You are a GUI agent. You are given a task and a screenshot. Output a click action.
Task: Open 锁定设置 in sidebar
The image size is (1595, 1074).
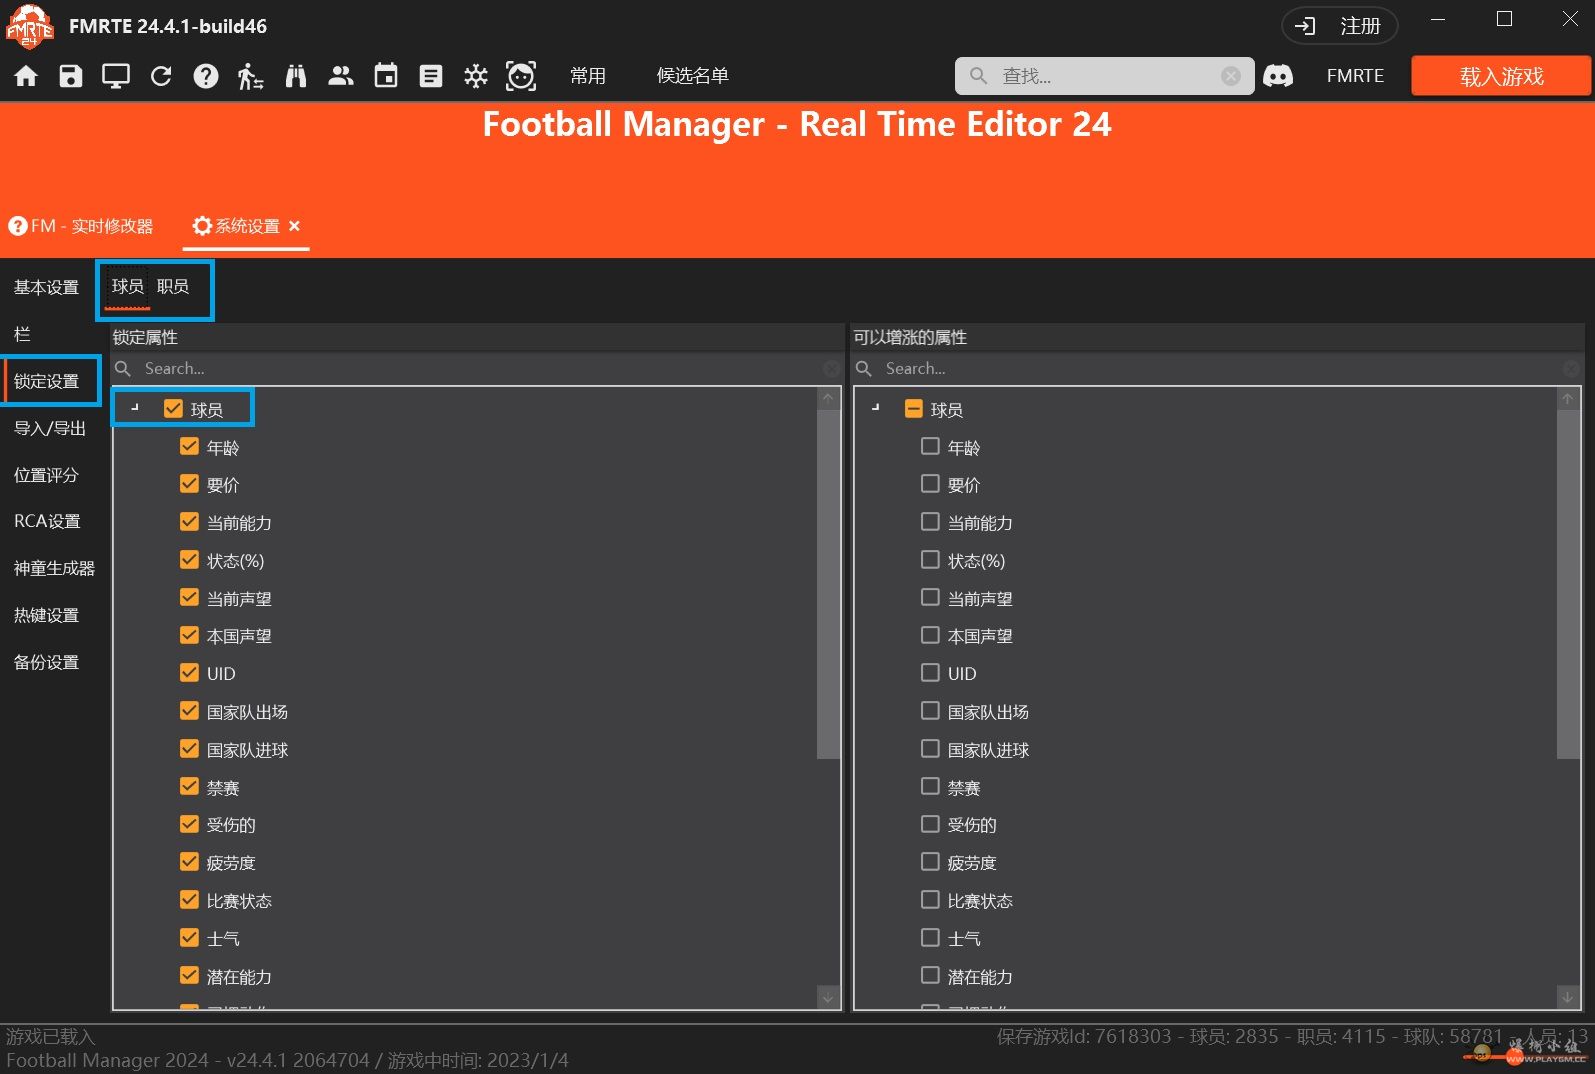pyautogui.click(x=46, y=381)
